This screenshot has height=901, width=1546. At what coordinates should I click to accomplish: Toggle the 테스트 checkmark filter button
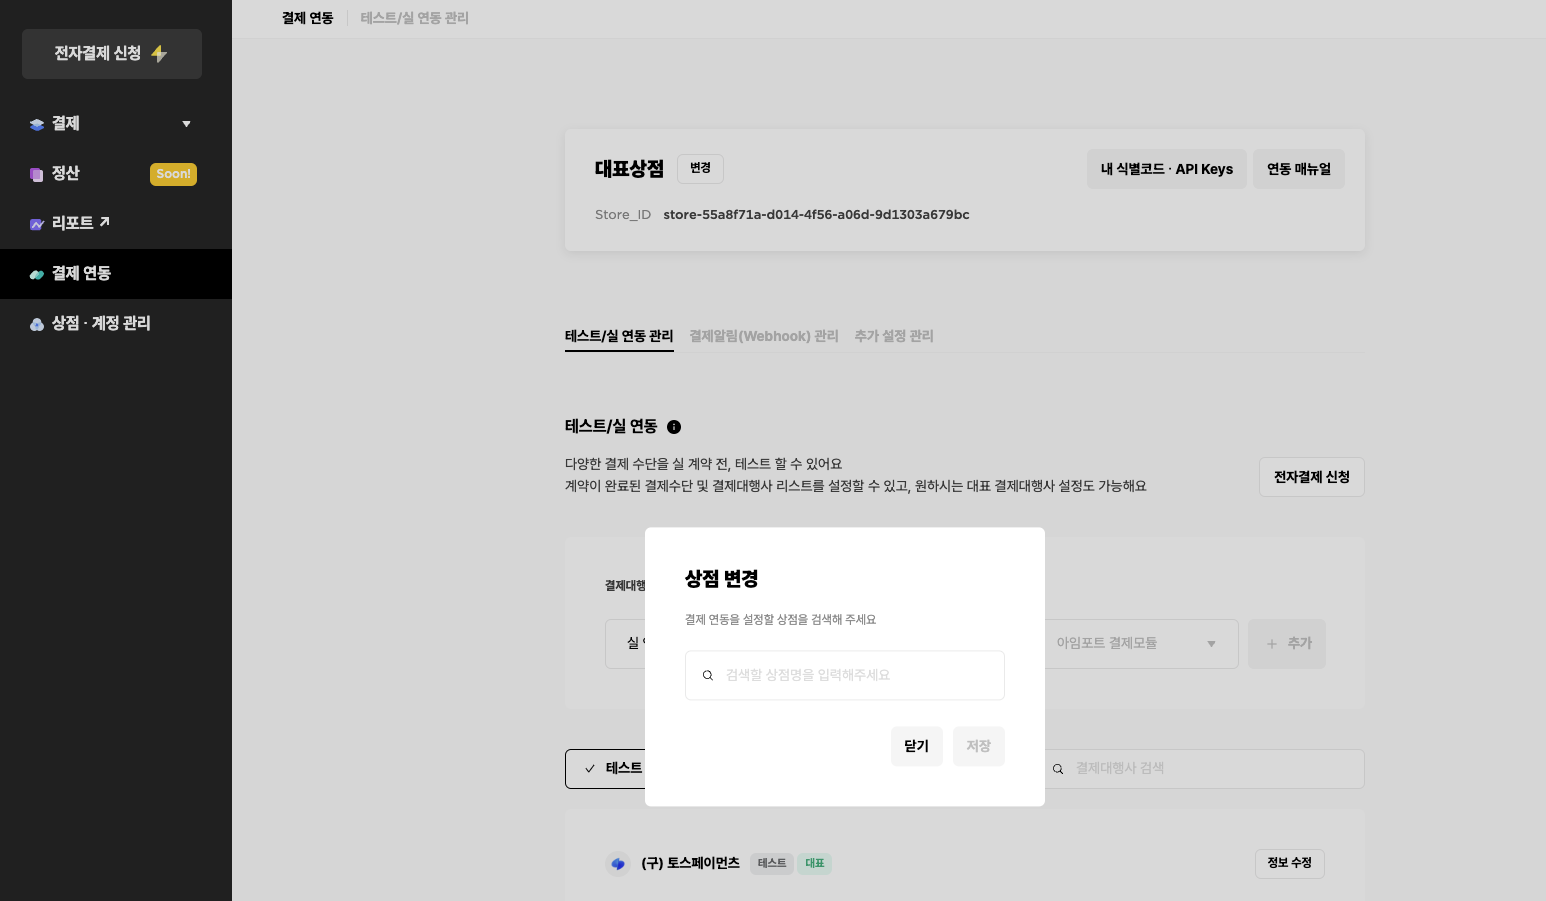(606, 768)
